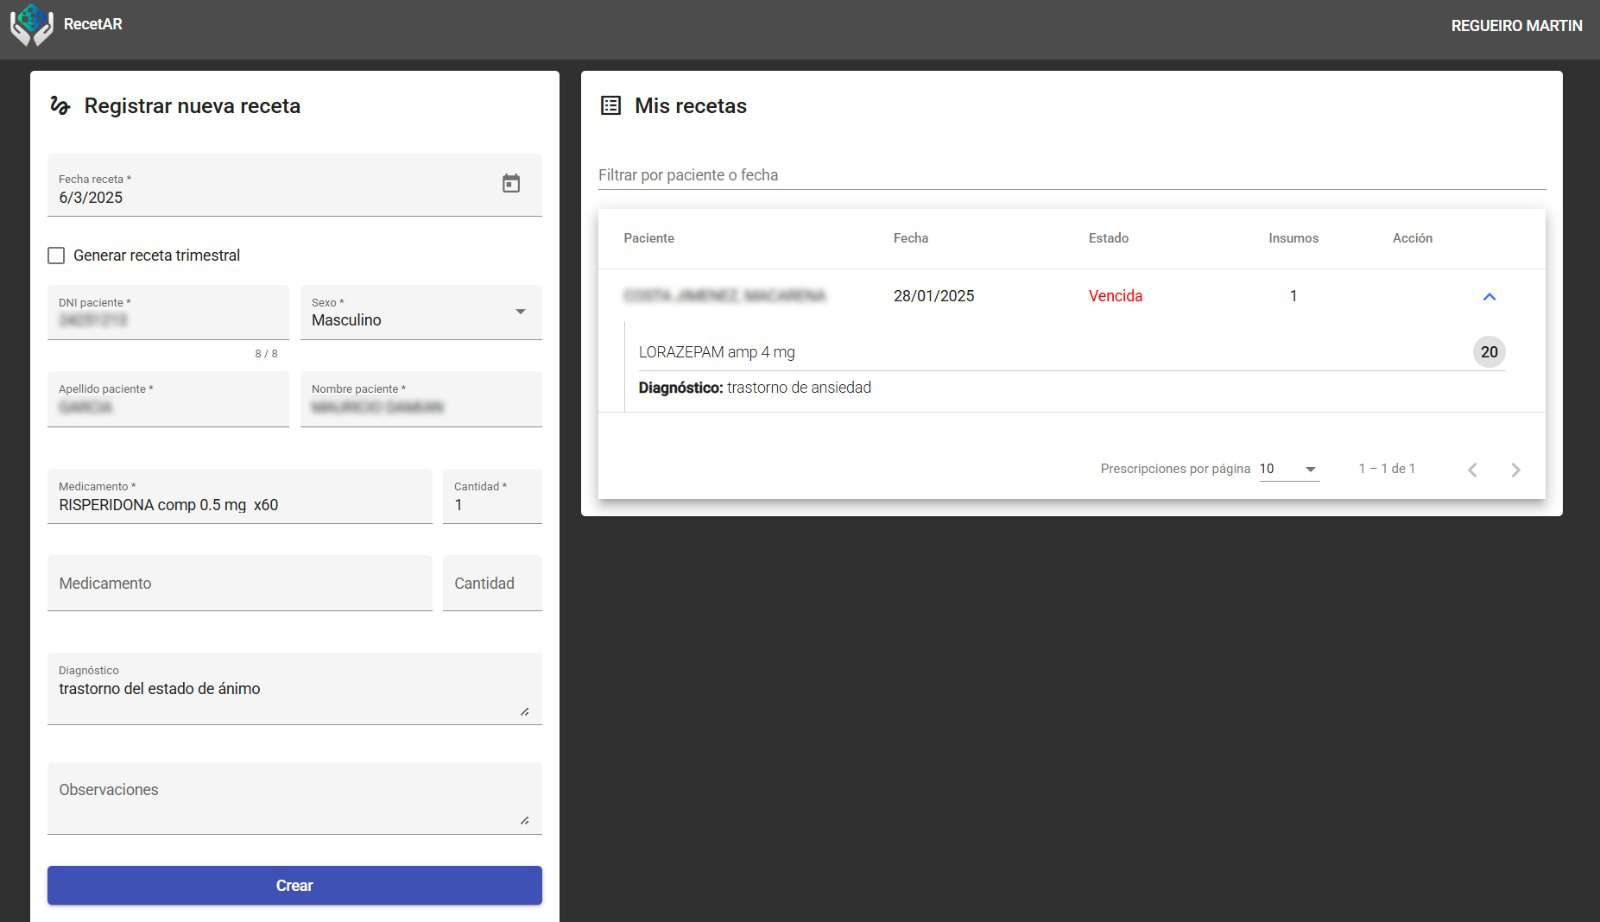Click the empty second Medicamento field
The height and width of the screenshot is (922, 1600).
click(x=239, y=584)
